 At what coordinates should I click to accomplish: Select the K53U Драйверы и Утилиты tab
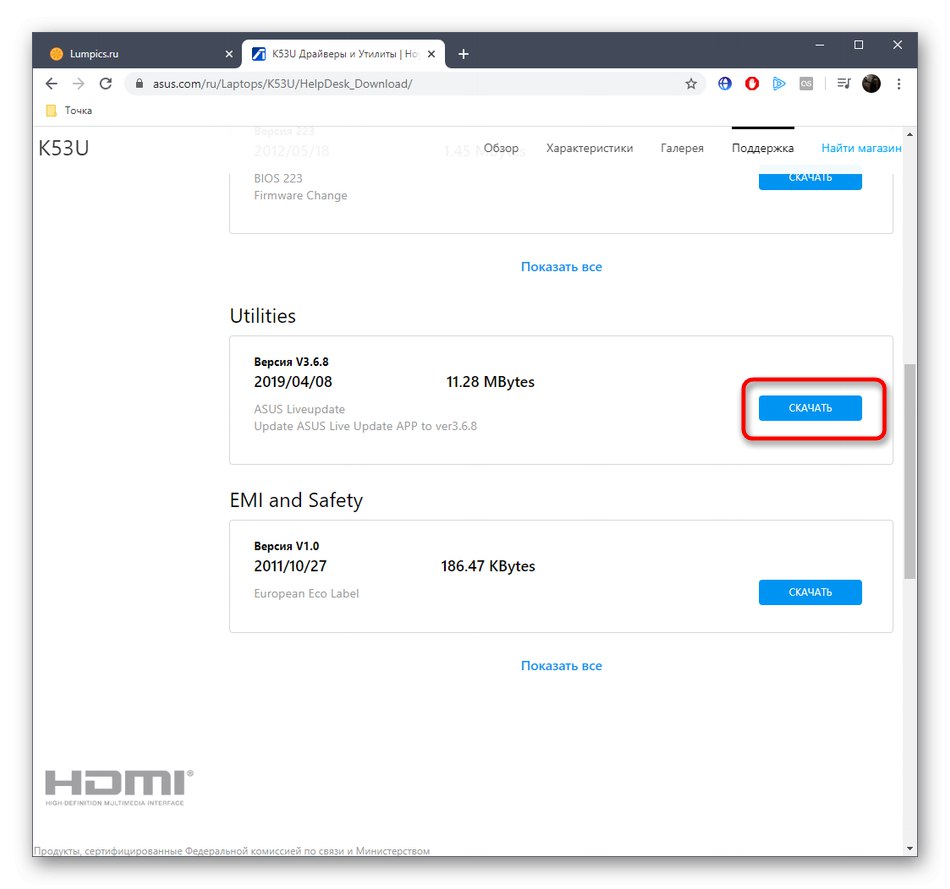[x=344, y=54]
